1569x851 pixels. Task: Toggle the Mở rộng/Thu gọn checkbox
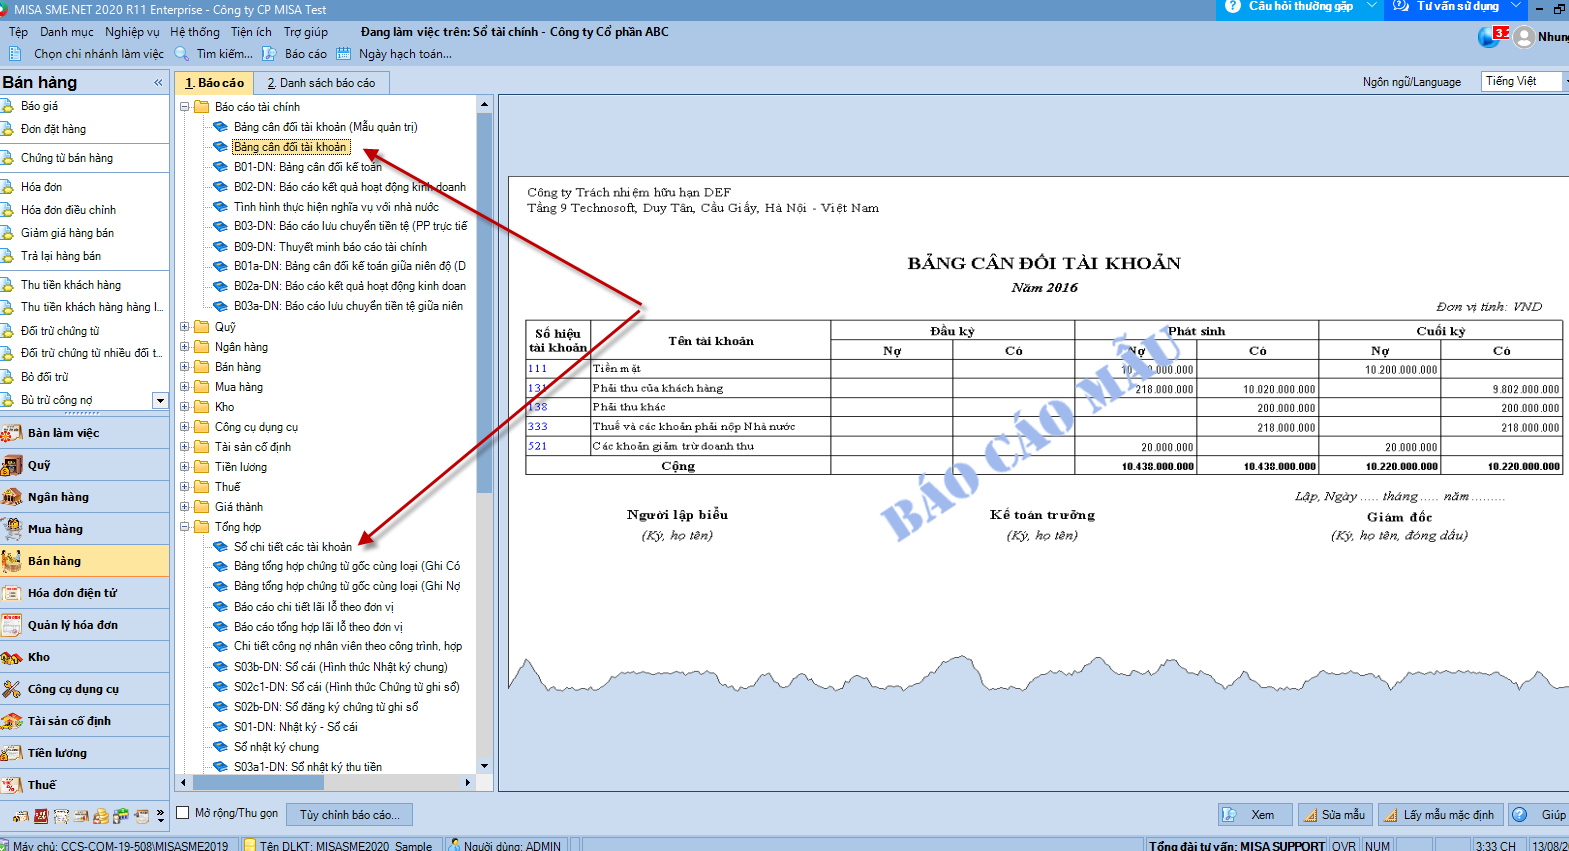[183, 813]
